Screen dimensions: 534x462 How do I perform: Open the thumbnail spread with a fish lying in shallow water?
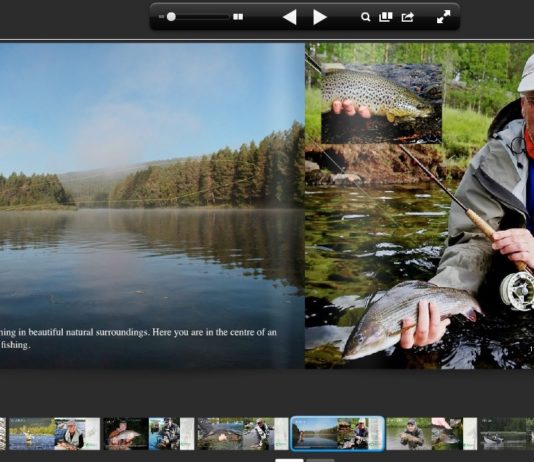(243, 434)
